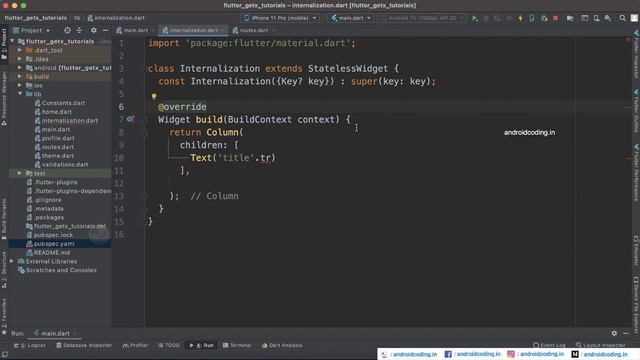The width and height of the screenshot is (640, 360).
Task: Open the Dart Analysis tab
Action: tap(282, 345)
